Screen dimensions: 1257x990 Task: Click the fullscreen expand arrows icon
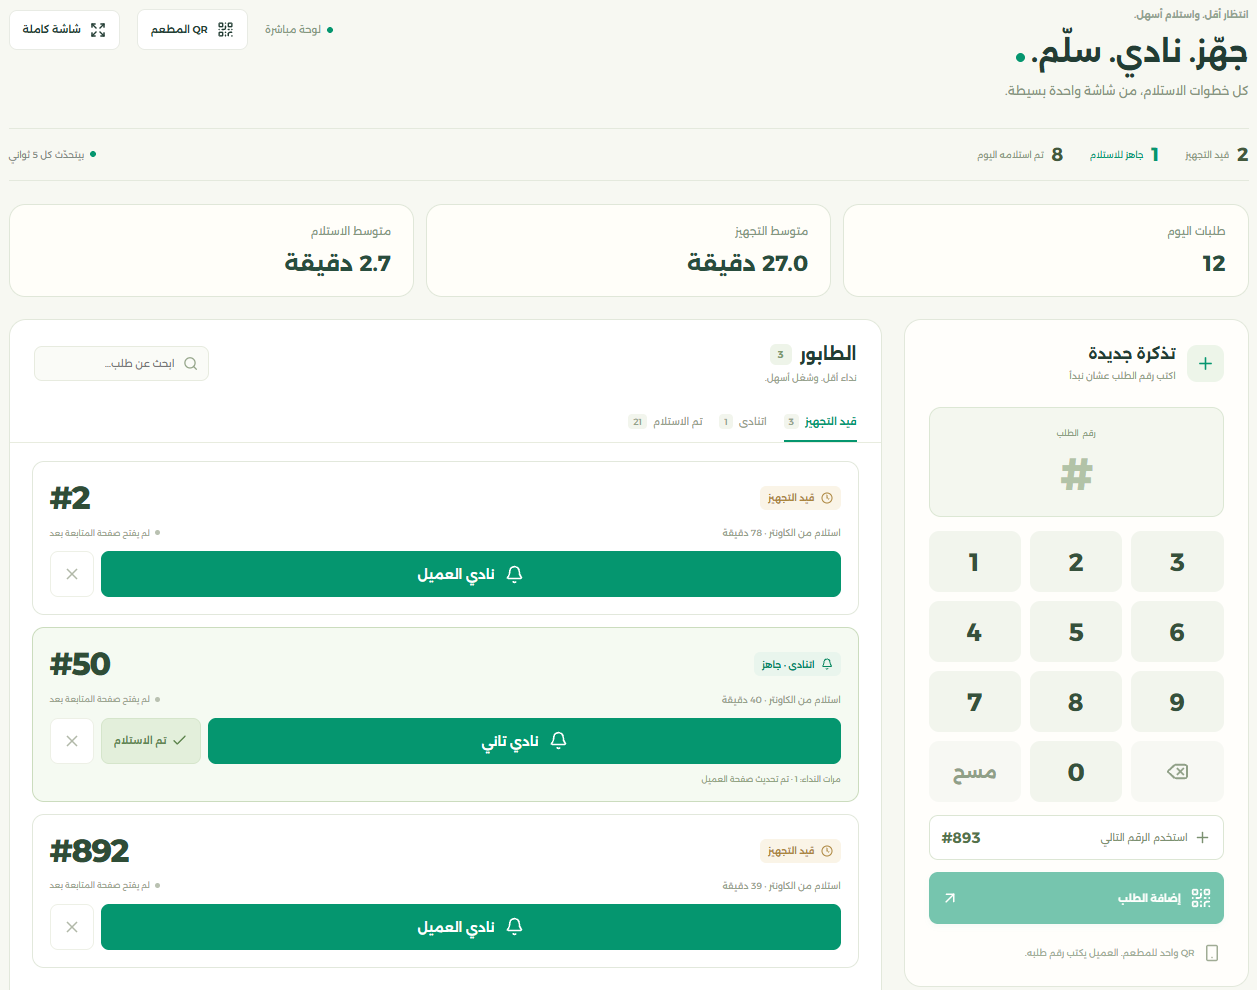98,30
